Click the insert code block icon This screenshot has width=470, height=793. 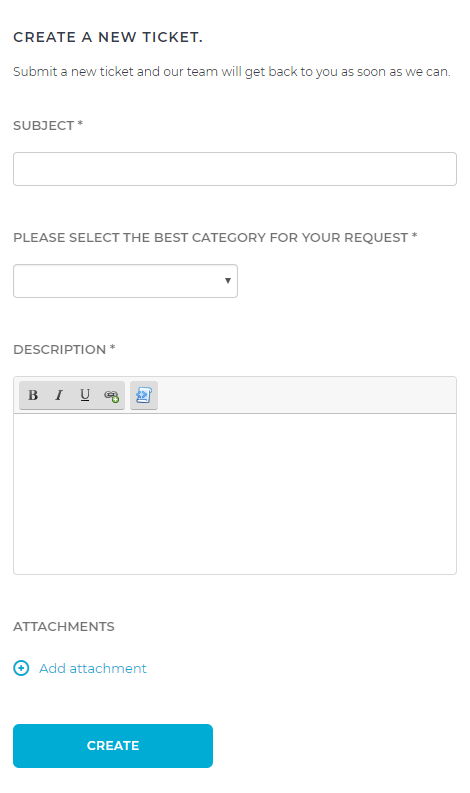144,395
